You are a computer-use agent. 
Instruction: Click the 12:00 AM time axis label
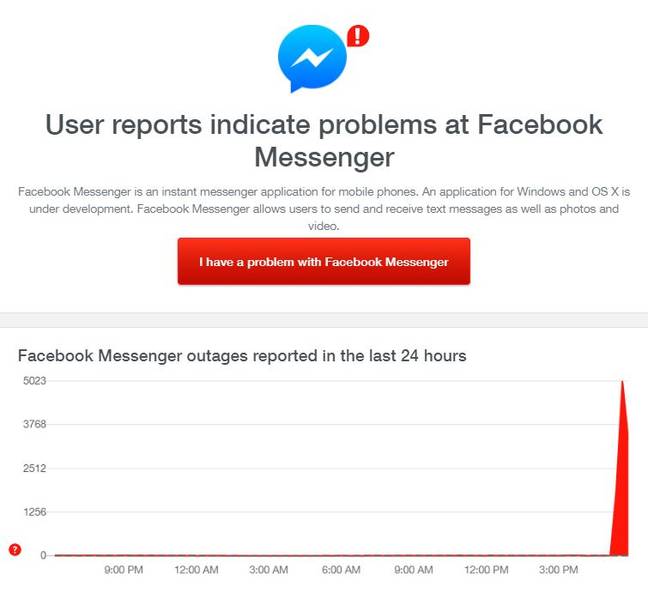196,570
